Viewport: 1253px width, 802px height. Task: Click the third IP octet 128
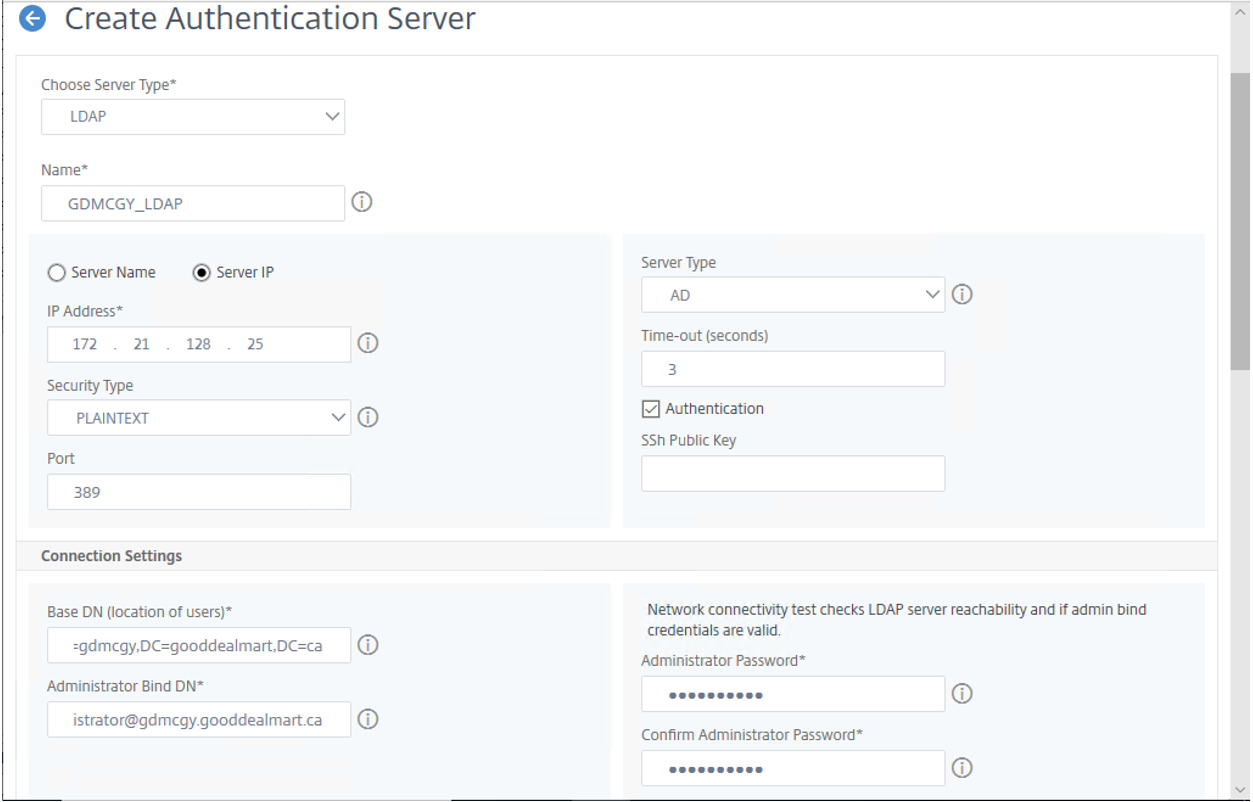pyautogui.click(x=198, y=344)
